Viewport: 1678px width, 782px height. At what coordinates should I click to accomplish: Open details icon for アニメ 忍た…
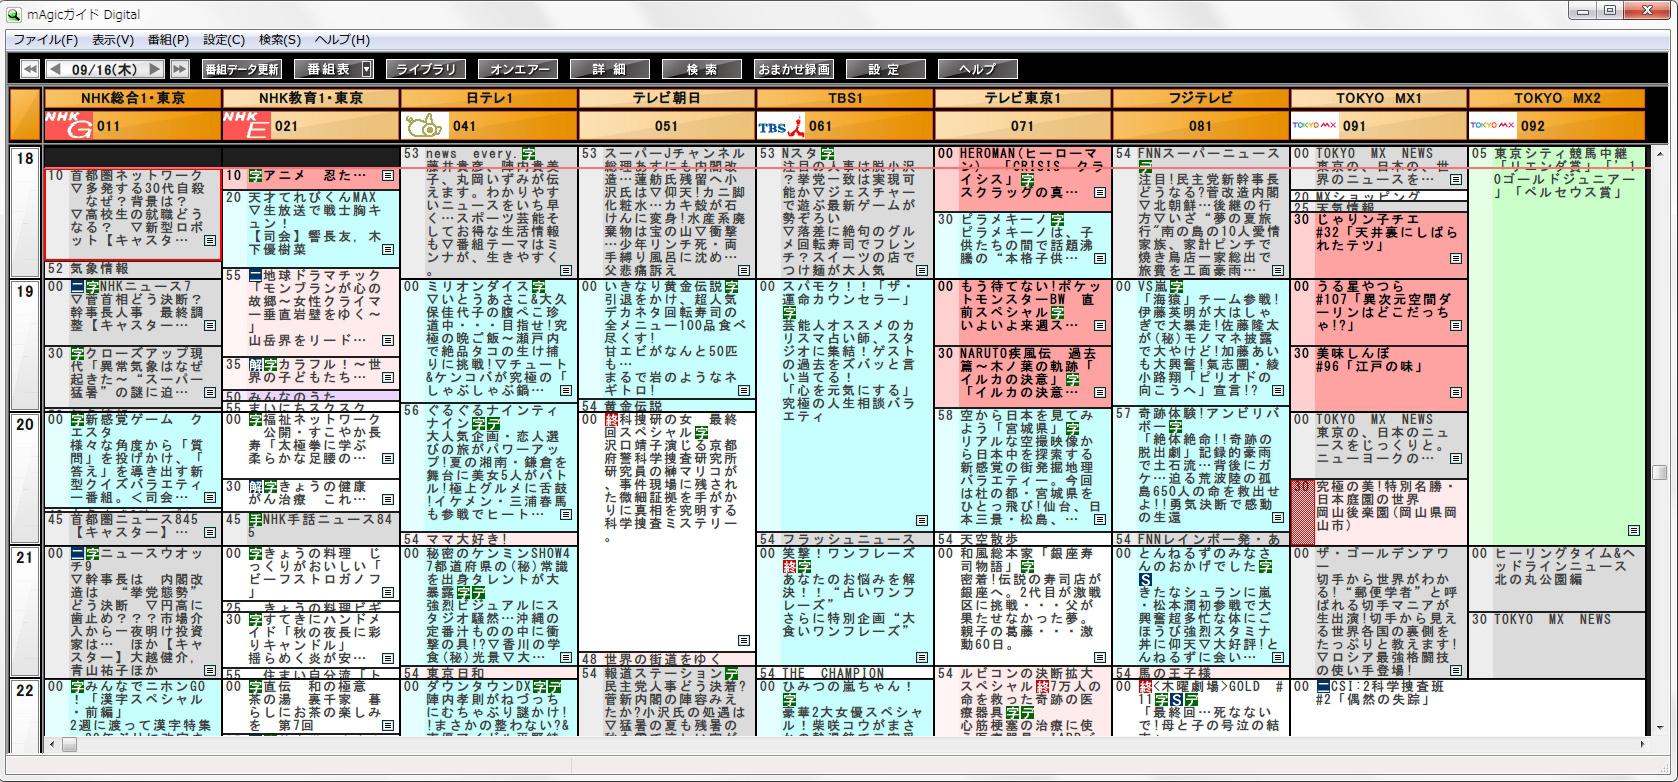point(388,175)
